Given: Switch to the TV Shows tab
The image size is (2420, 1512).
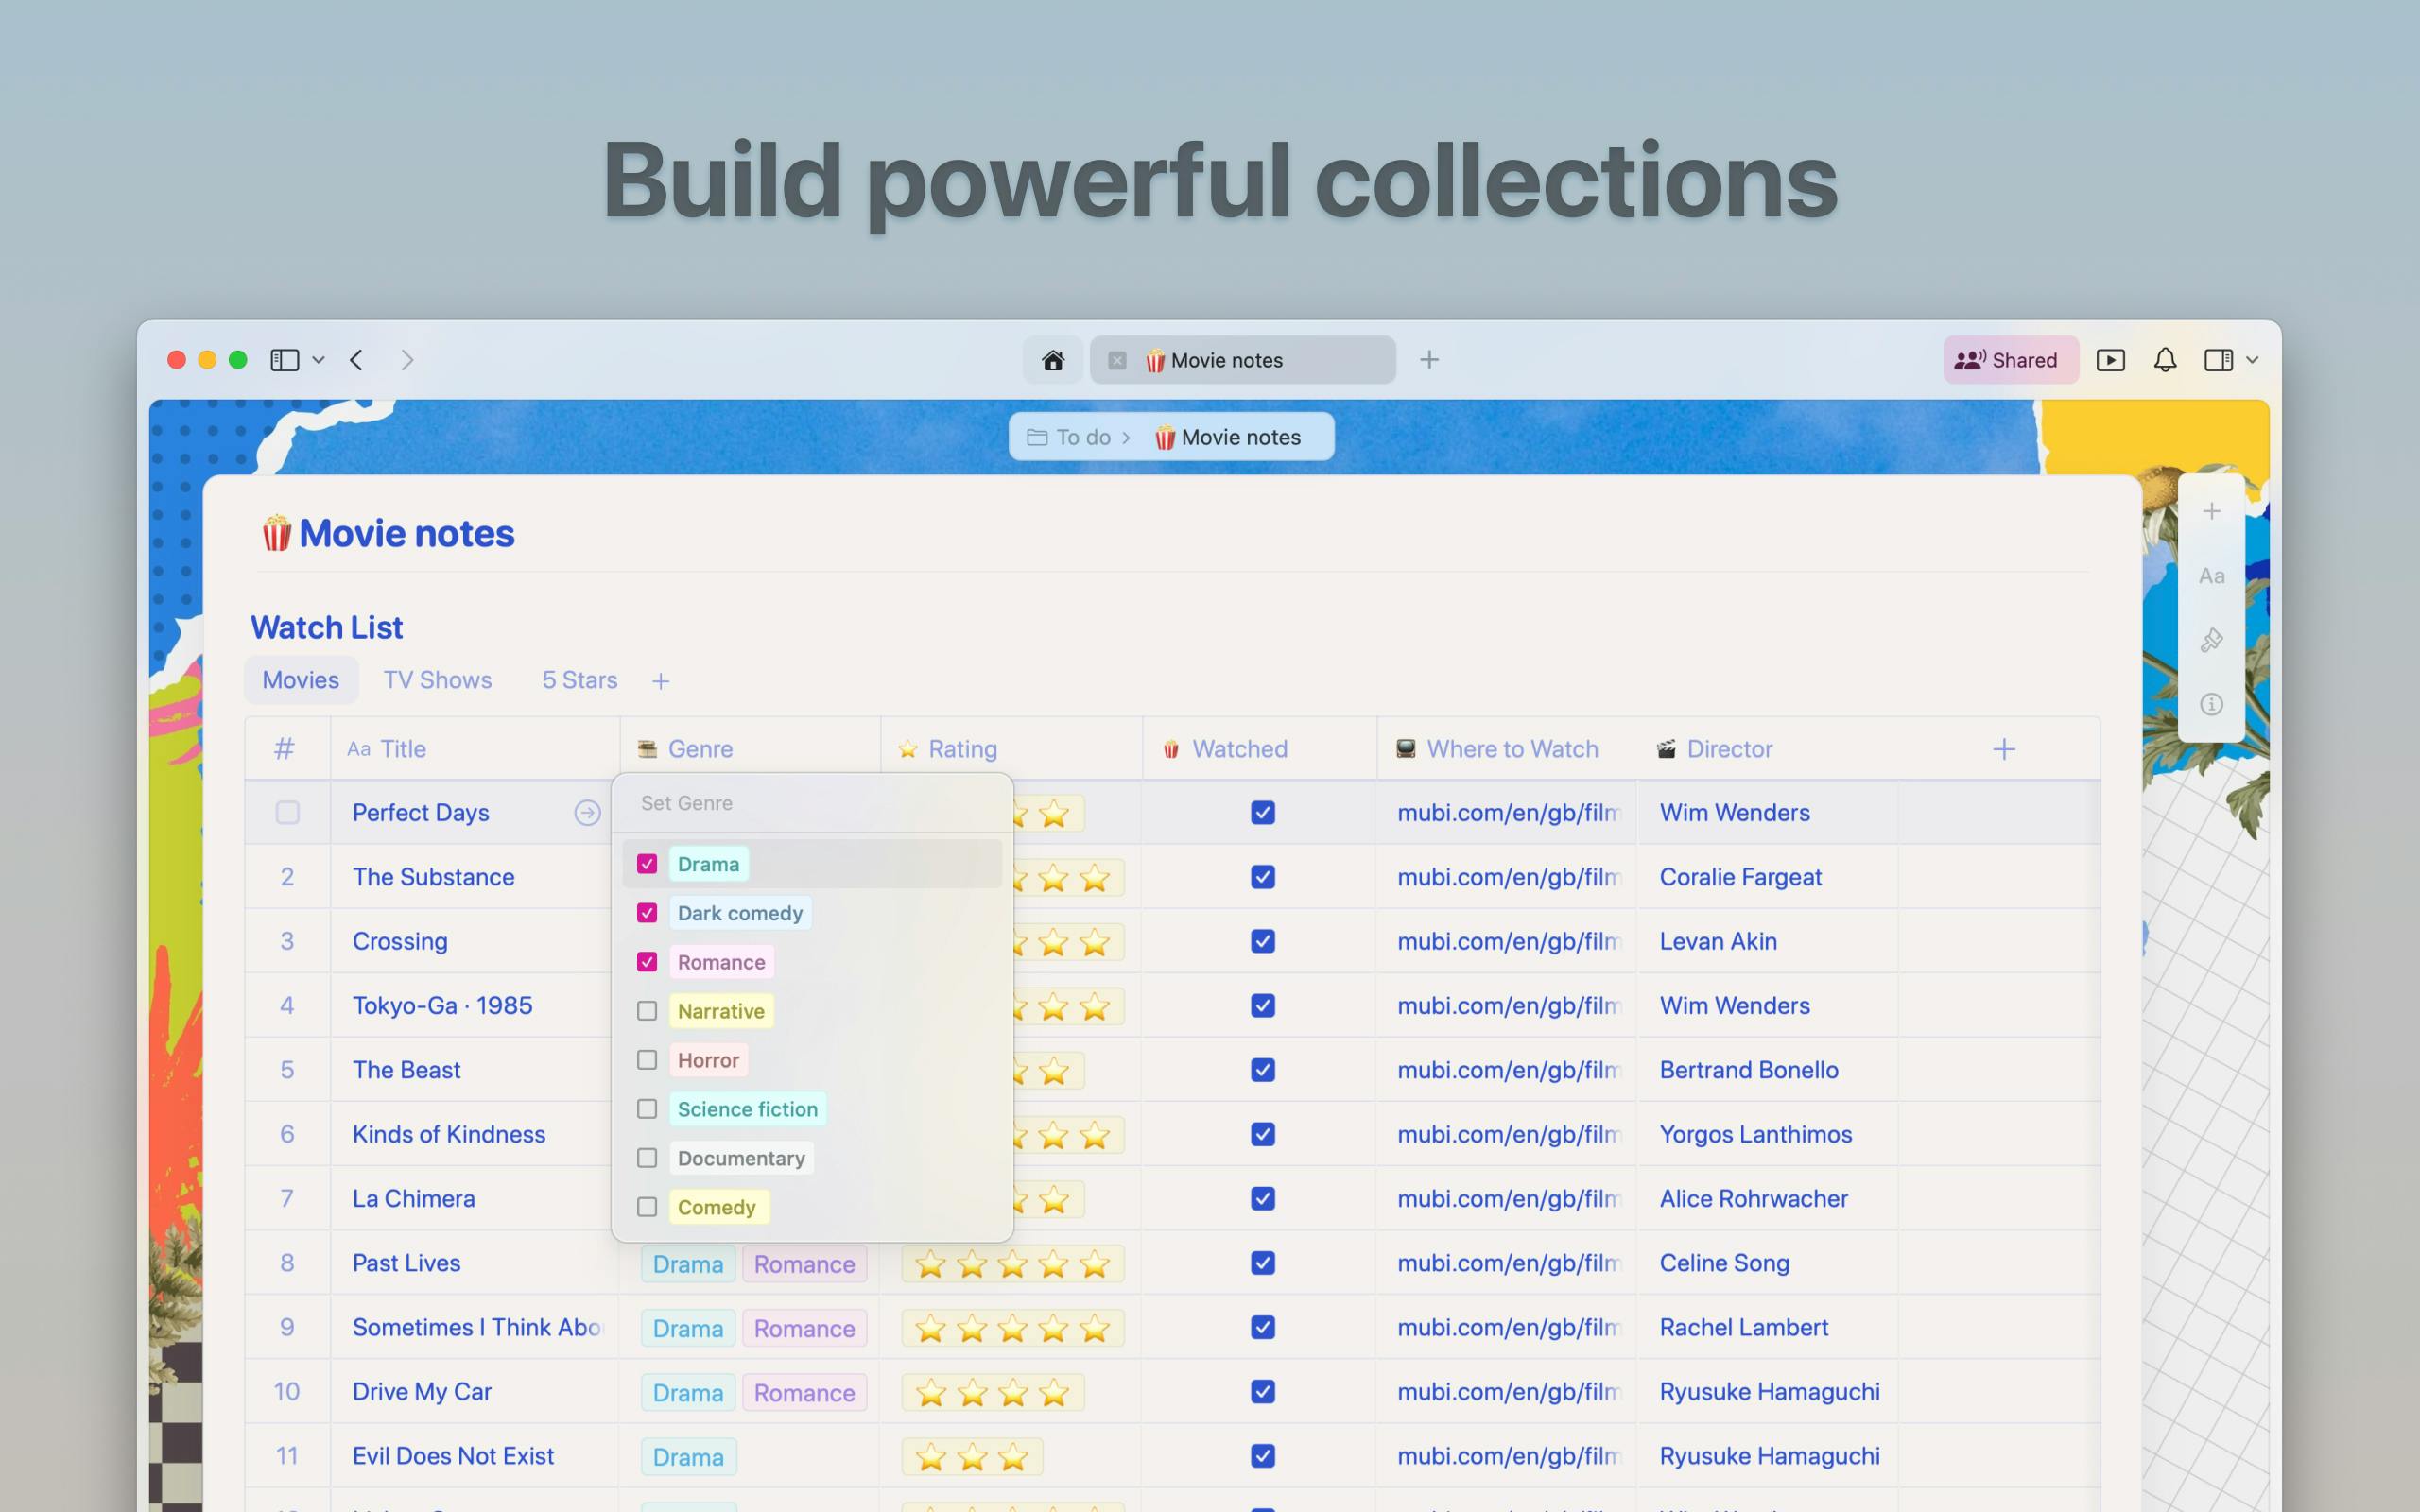Looking at the screenshot, I should click(438, 680).
